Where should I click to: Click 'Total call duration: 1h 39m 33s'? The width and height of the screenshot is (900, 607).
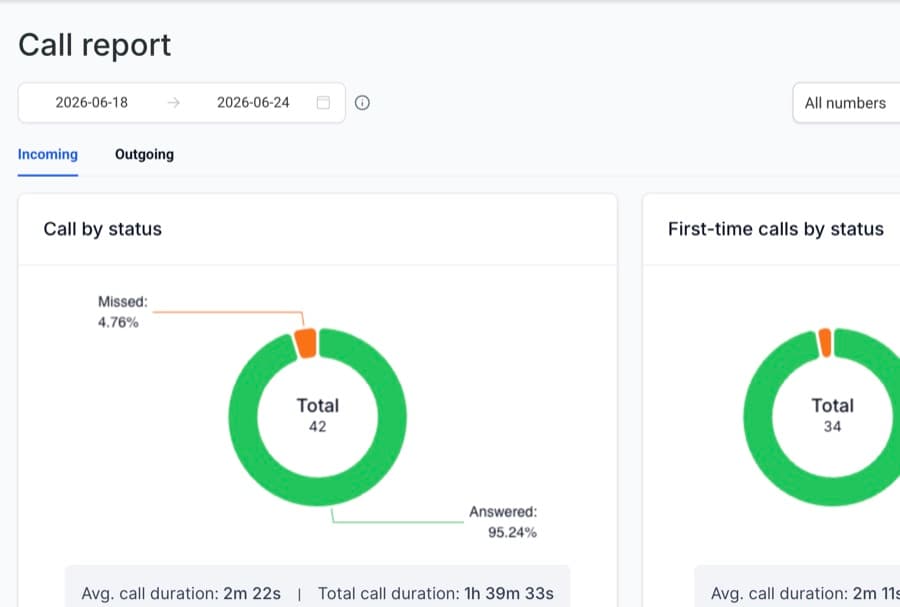(436, 593)
